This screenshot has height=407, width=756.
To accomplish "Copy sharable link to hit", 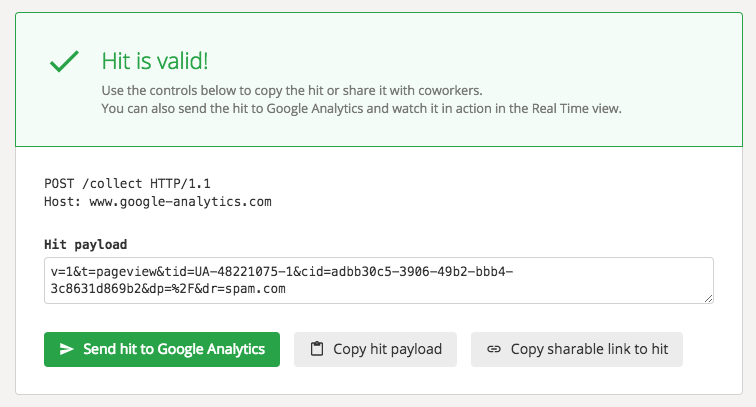I will [x=577, y=349].
